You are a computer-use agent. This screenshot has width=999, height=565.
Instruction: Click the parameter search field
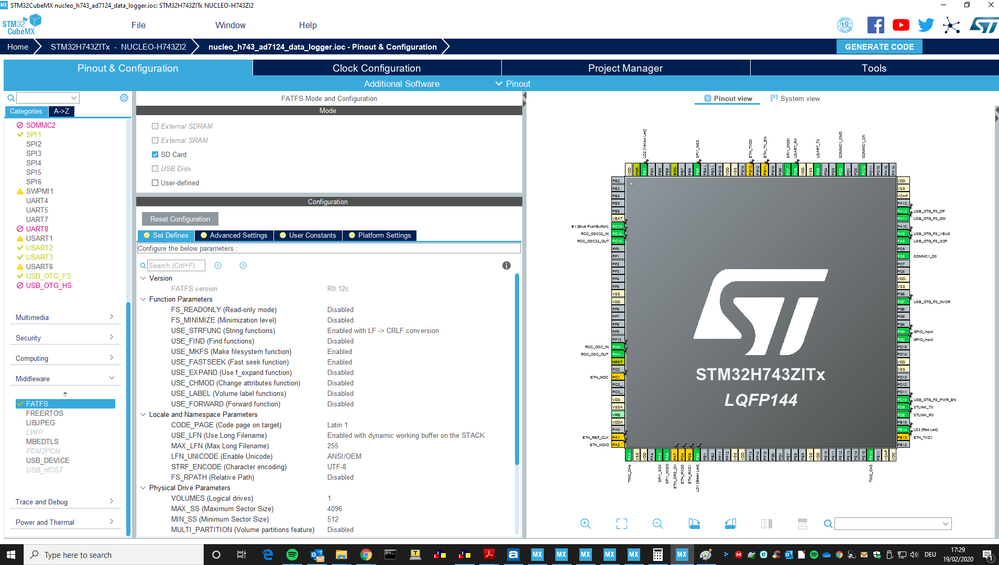176,266
